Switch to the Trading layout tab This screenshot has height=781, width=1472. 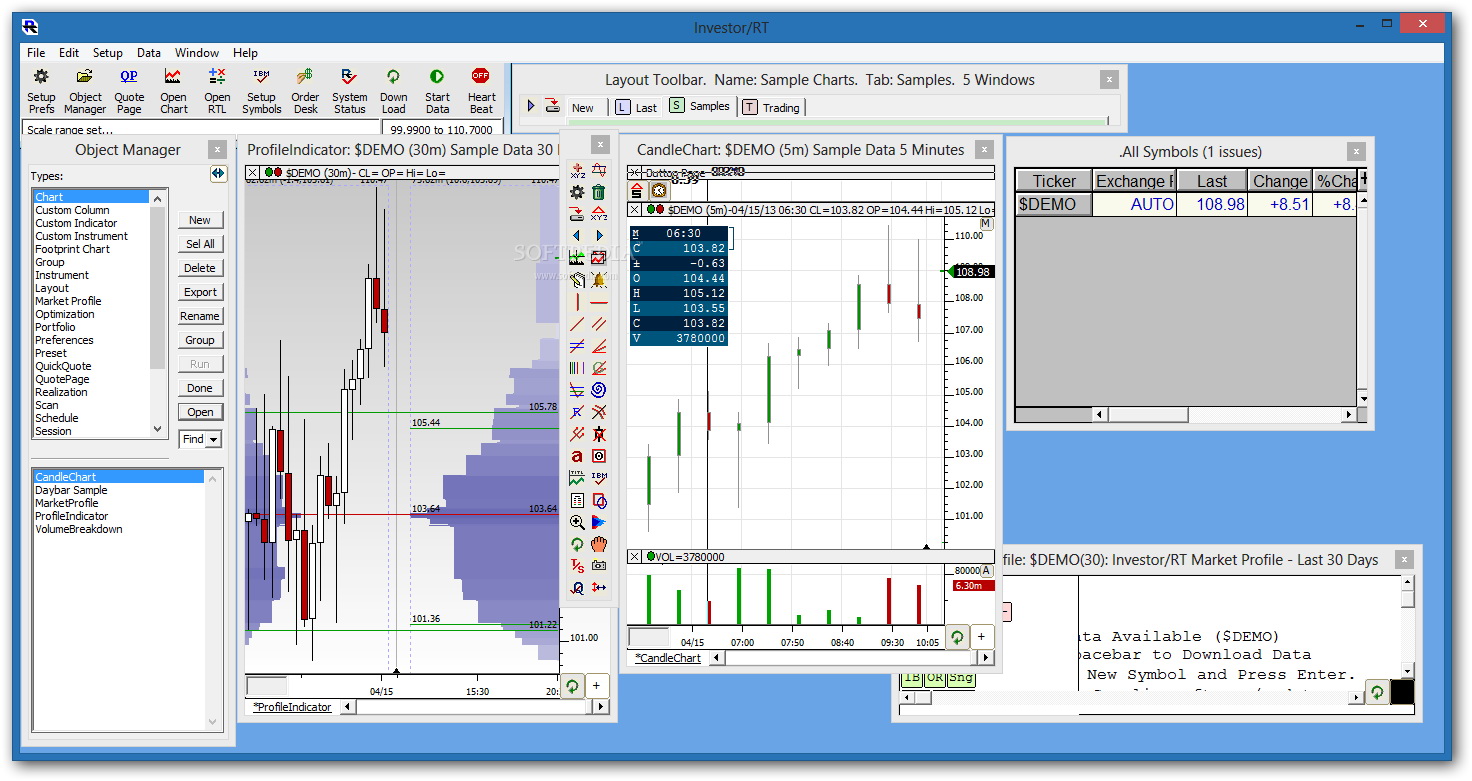(x=771, y=107)
